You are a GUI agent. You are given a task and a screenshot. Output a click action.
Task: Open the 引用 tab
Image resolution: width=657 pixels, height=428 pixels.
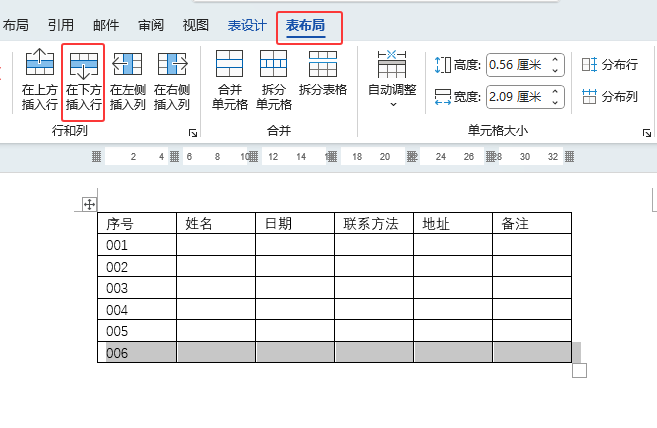(61, 26)
